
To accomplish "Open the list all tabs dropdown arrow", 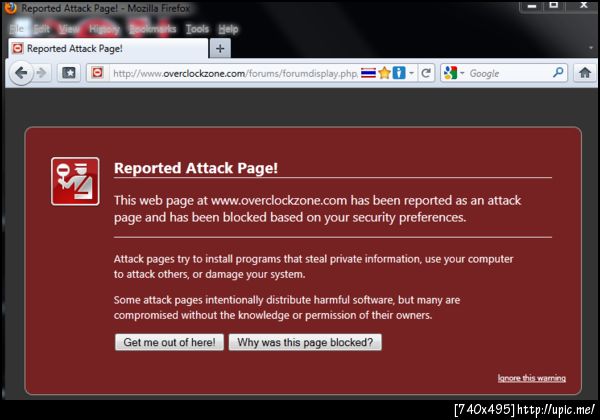I will click(591, 48).
